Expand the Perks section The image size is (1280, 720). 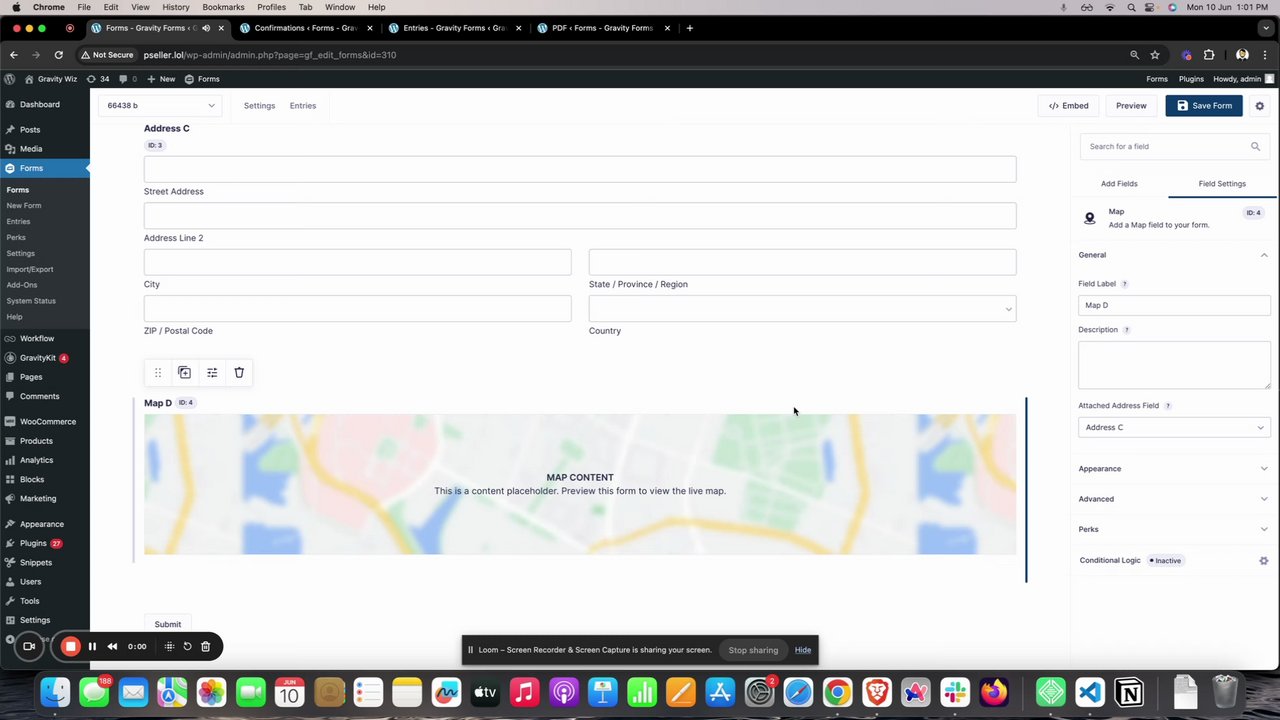point(1174,529)
